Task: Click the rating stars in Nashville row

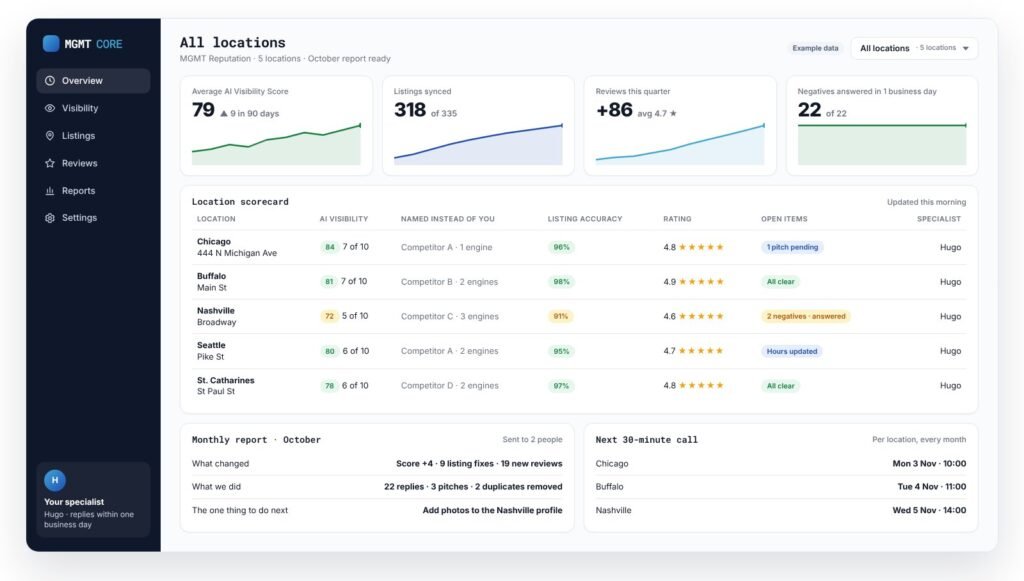Action: (x=701, y=317)
